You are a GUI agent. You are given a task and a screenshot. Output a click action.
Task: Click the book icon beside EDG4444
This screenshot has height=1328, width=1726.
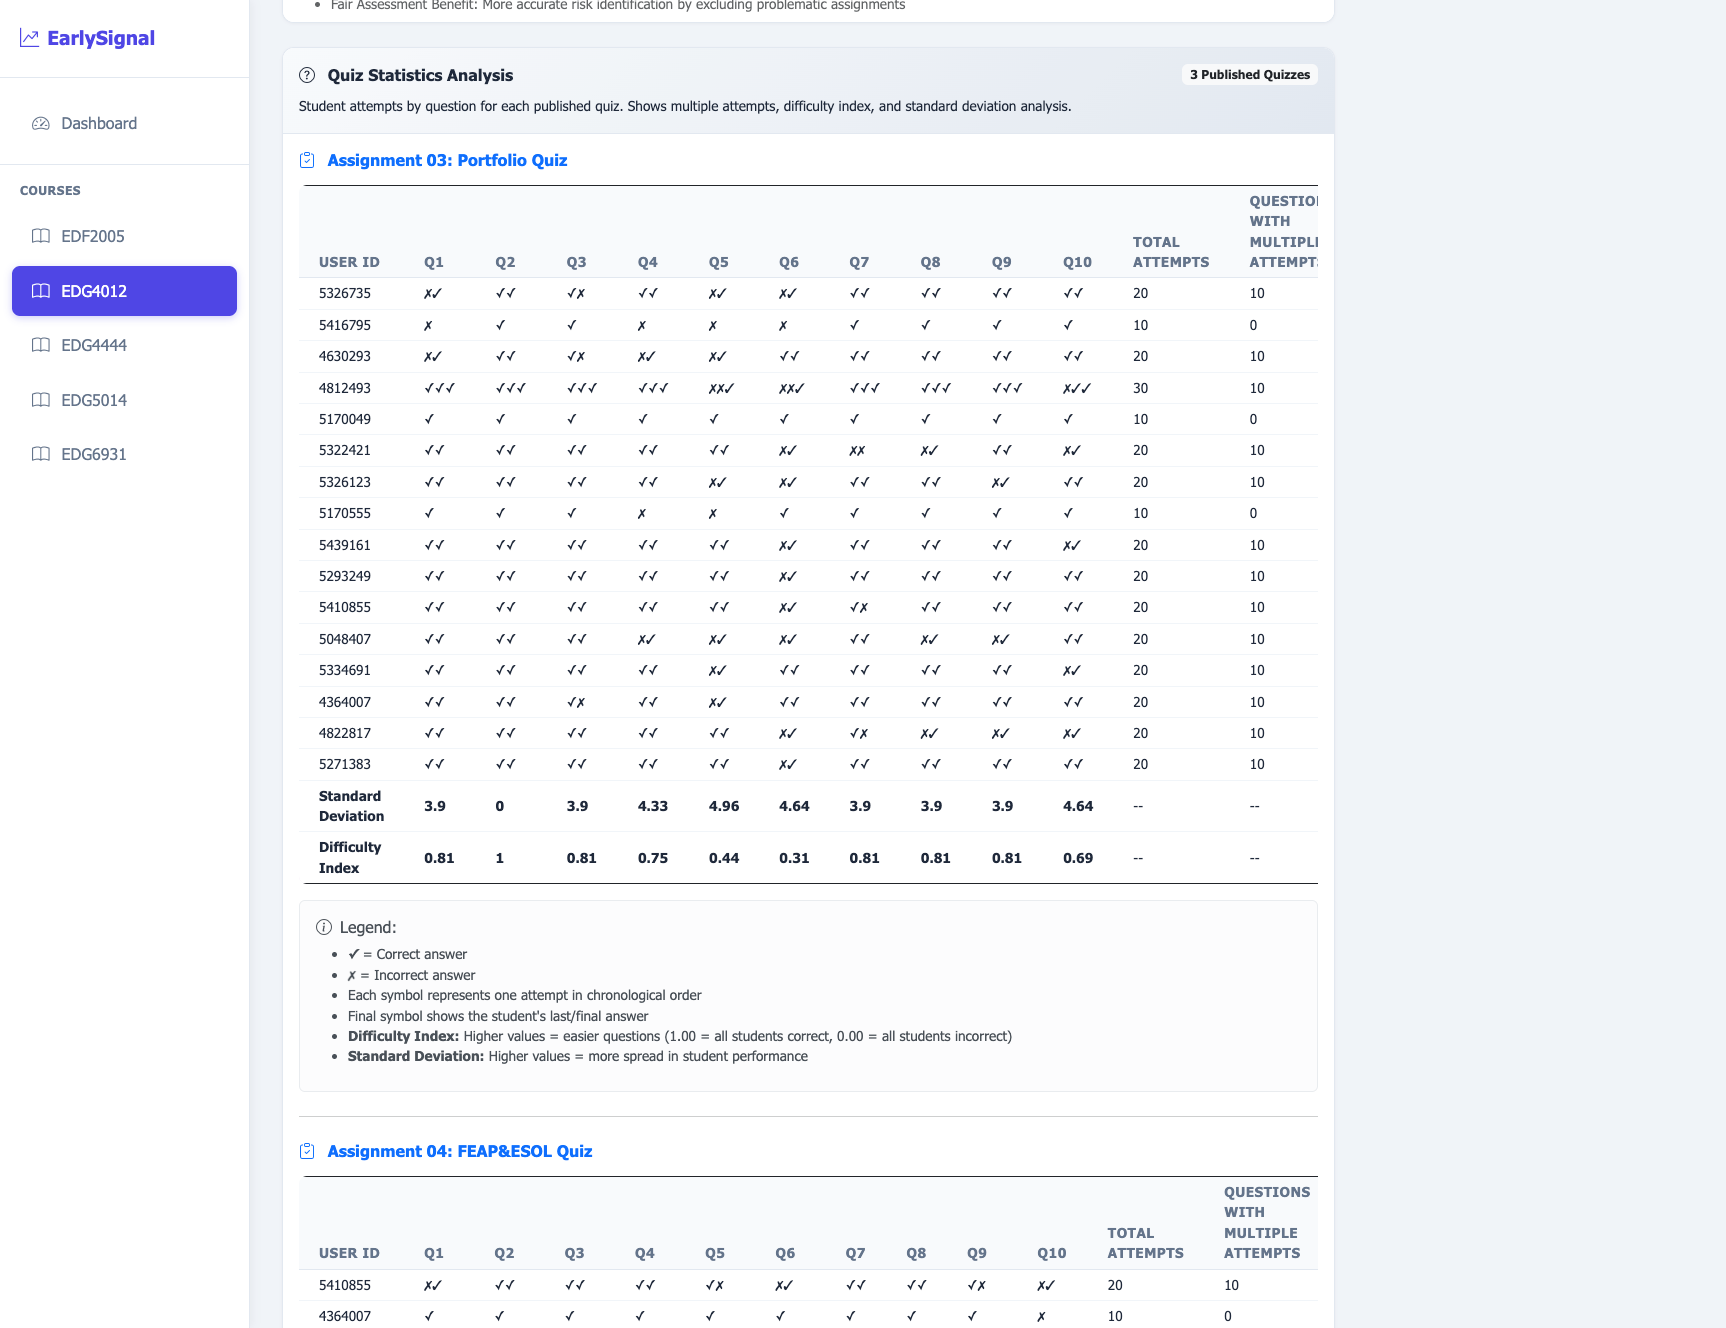click(x=41, y=345)
